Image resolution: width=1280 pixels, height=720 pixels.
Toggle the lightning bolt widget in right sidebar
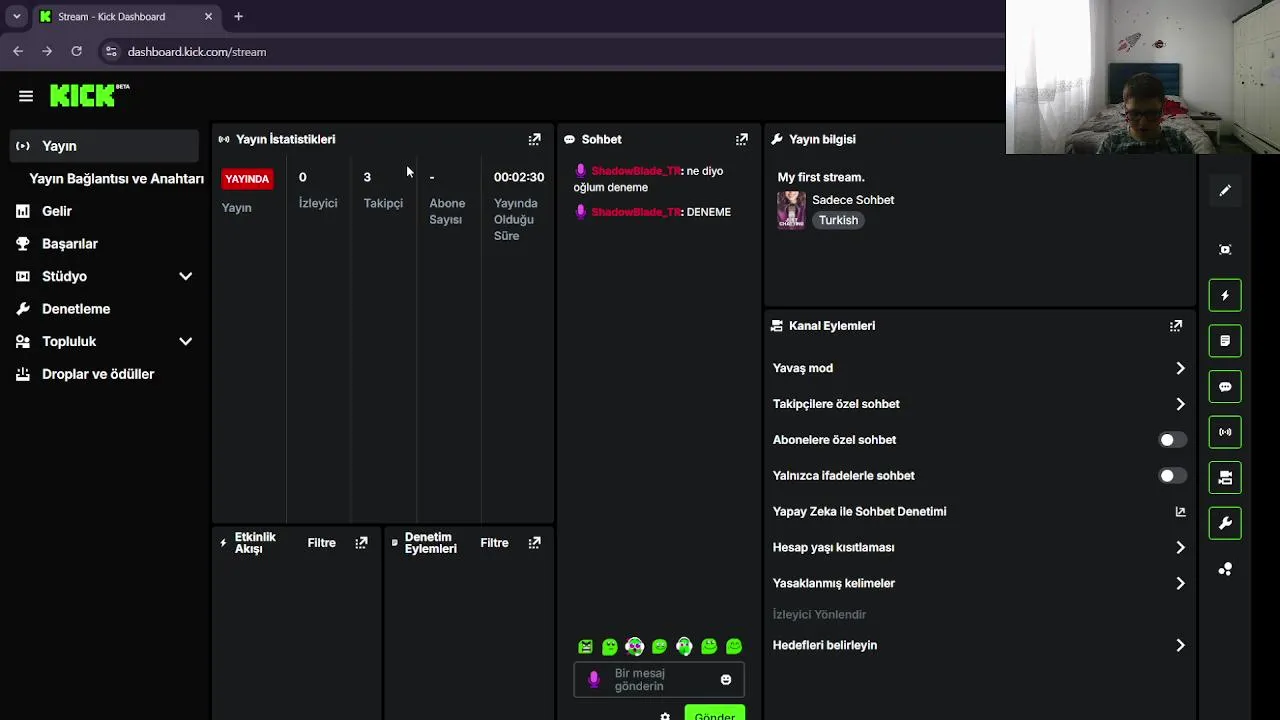[1225, 295]
